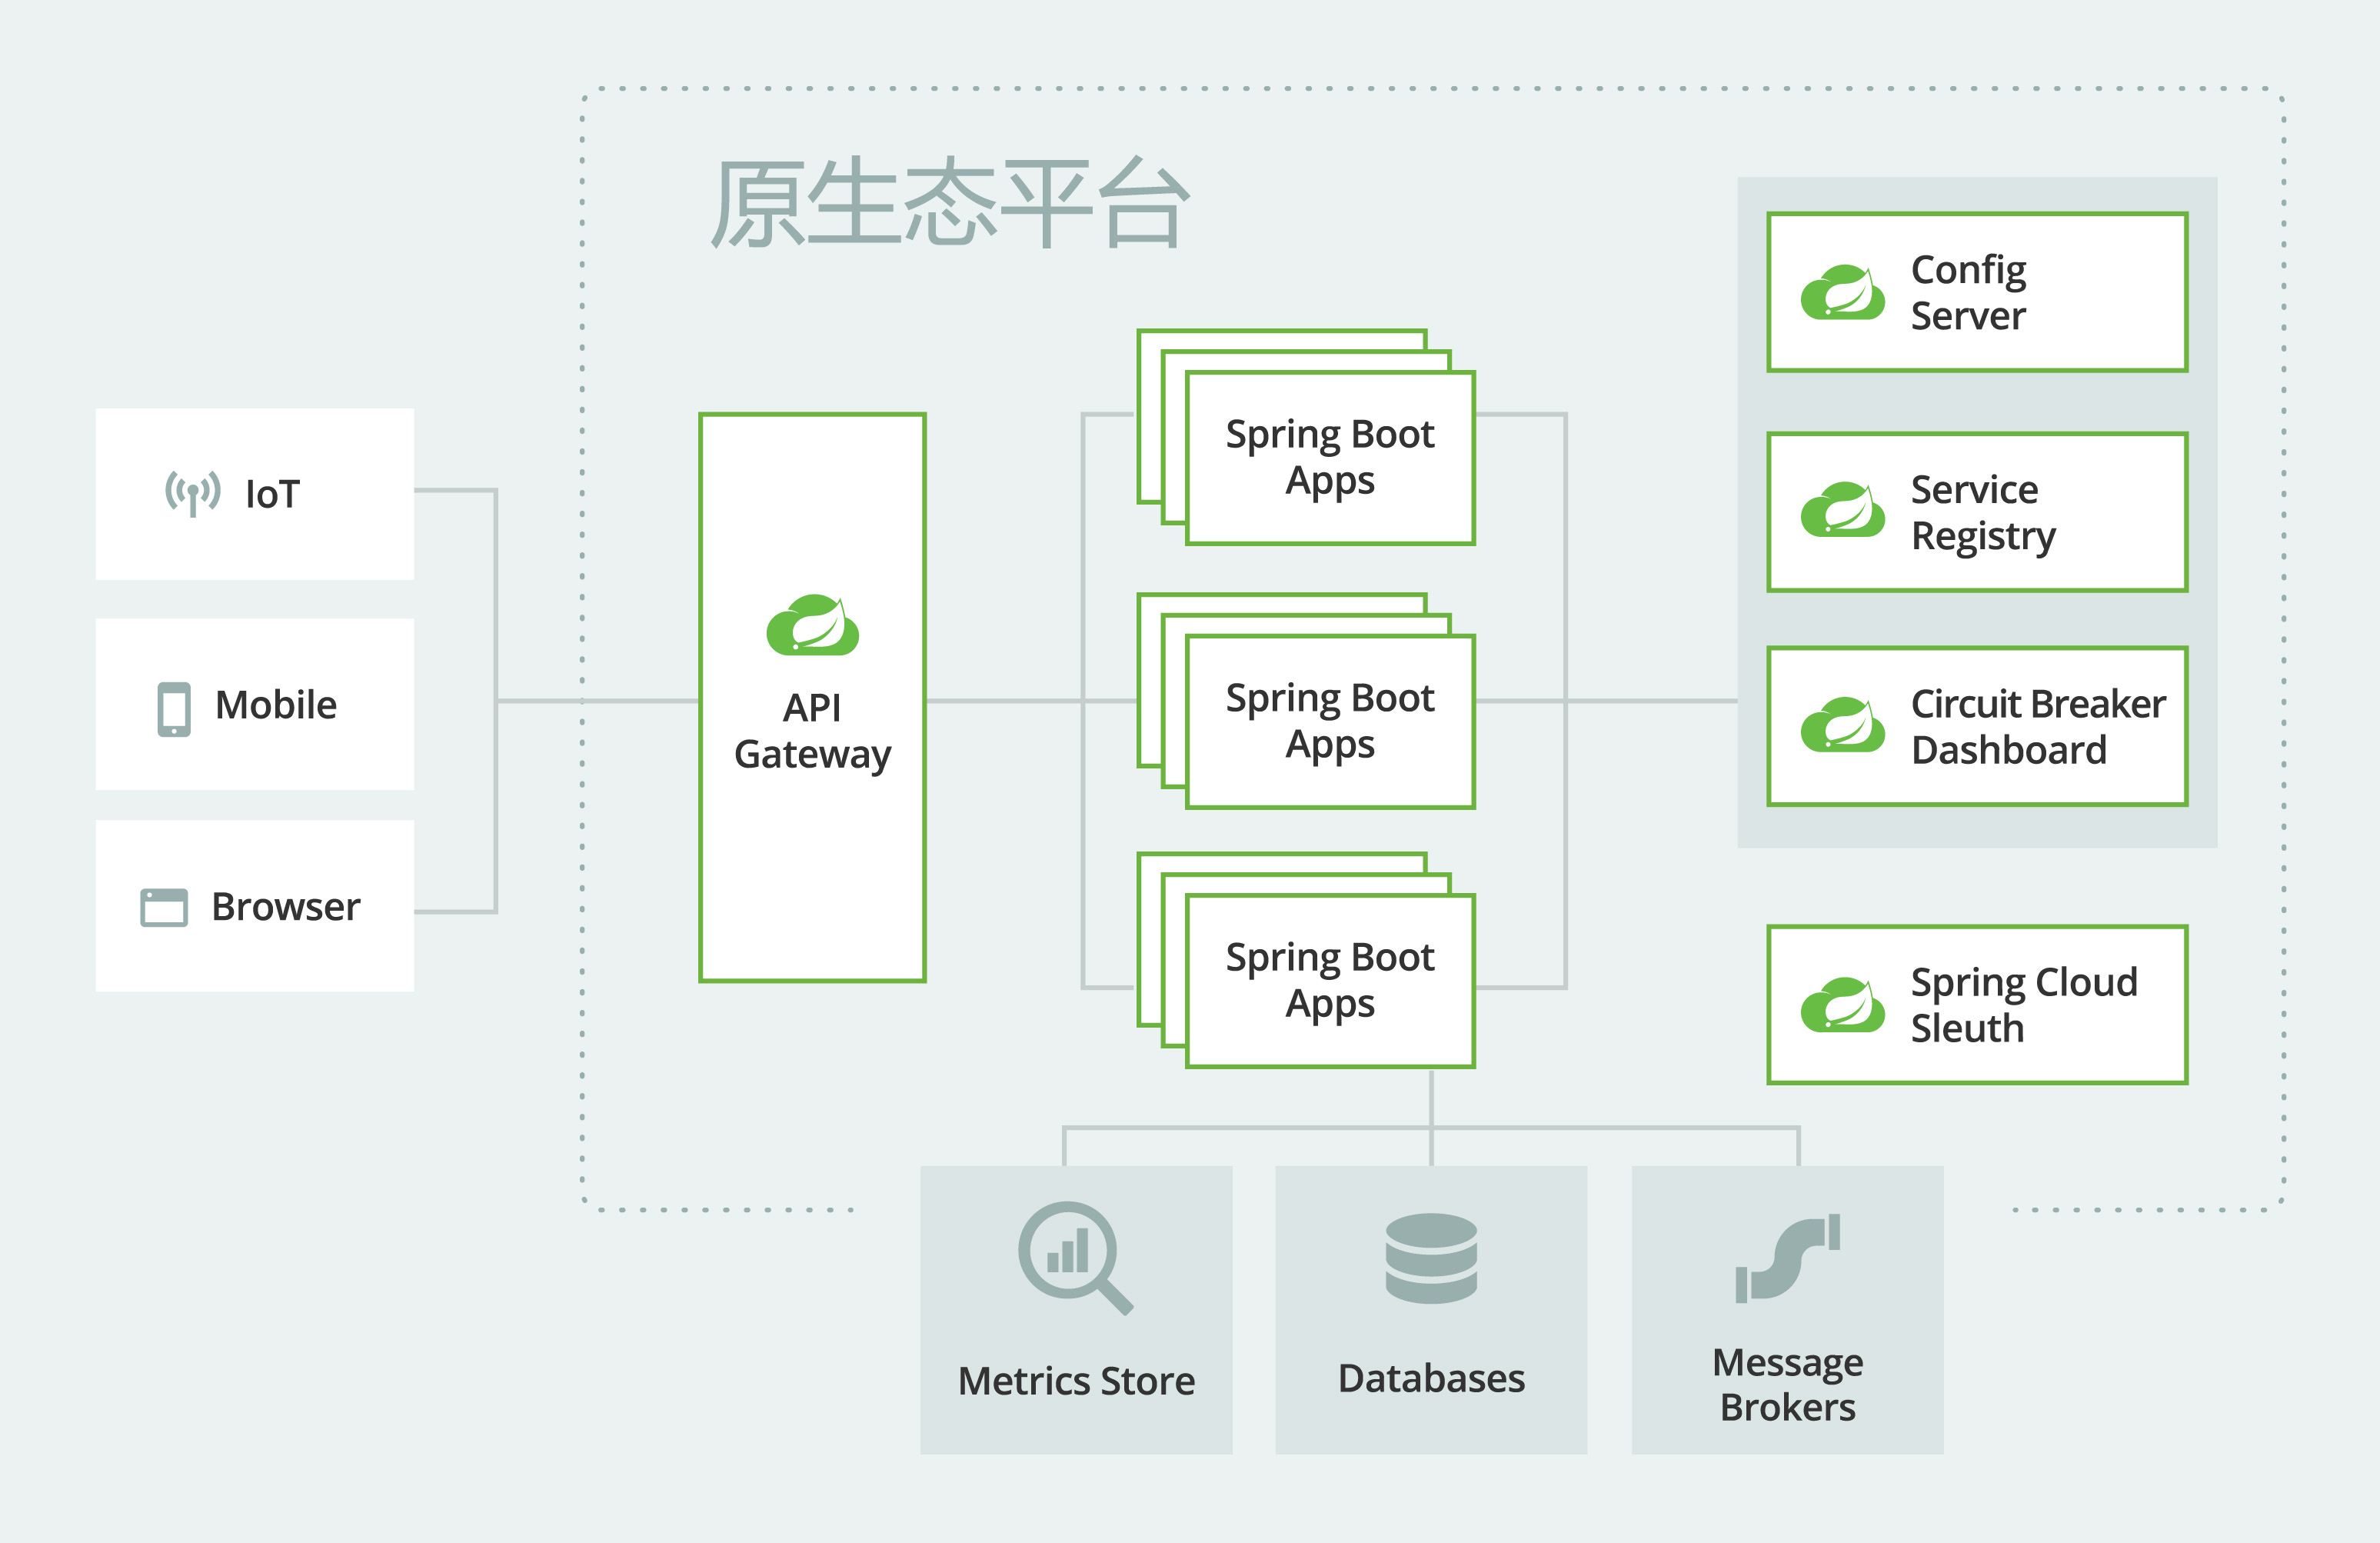Click the Message Brokers pipe icon
Screen dimensions: 2380x1543
coord(1787,1258)
